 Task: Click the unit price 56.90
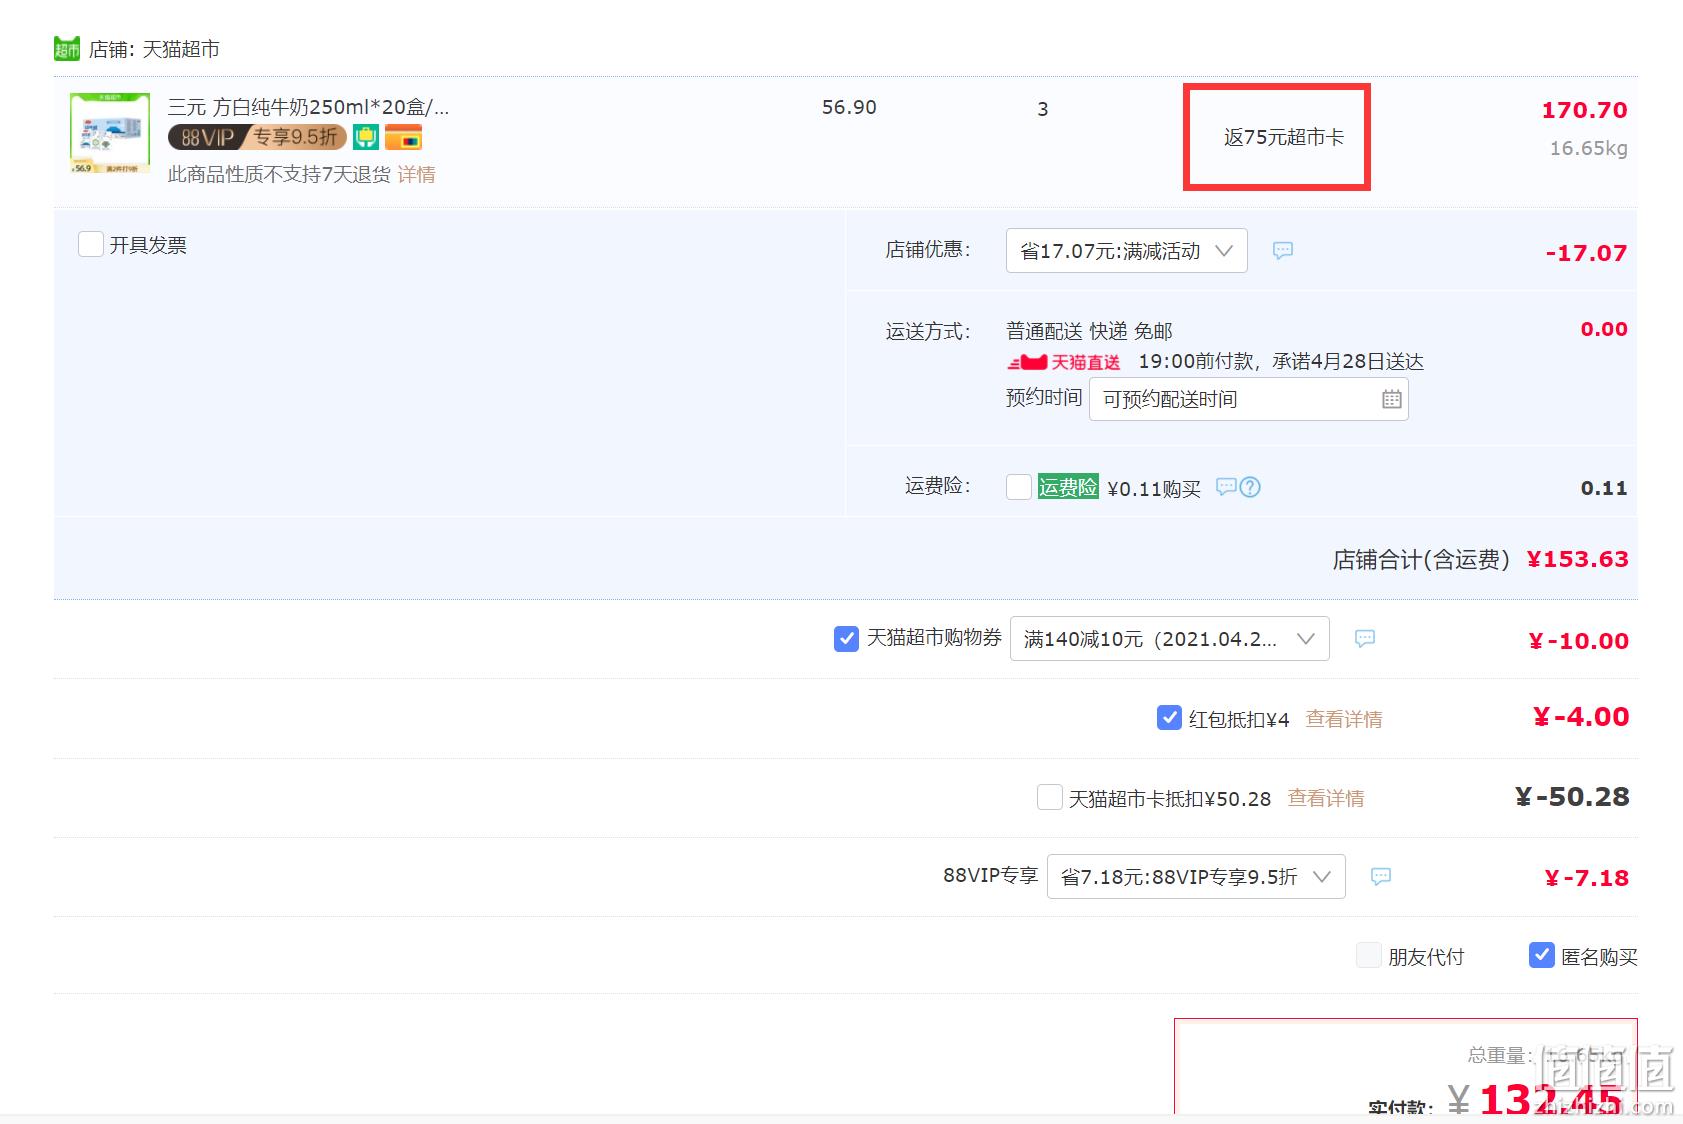[x=849, y=107]
